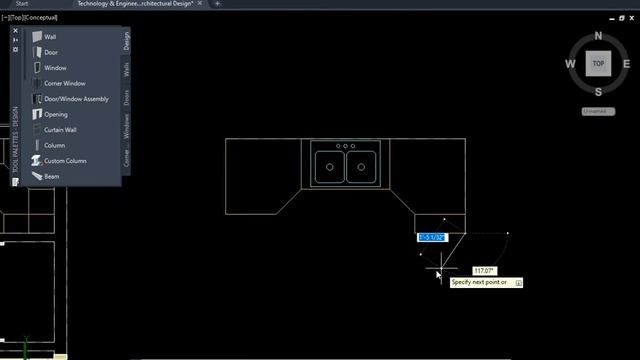Switch to the Doors palette tab
The height and width of the screenshot is (360, 640).
pos(126,98)
